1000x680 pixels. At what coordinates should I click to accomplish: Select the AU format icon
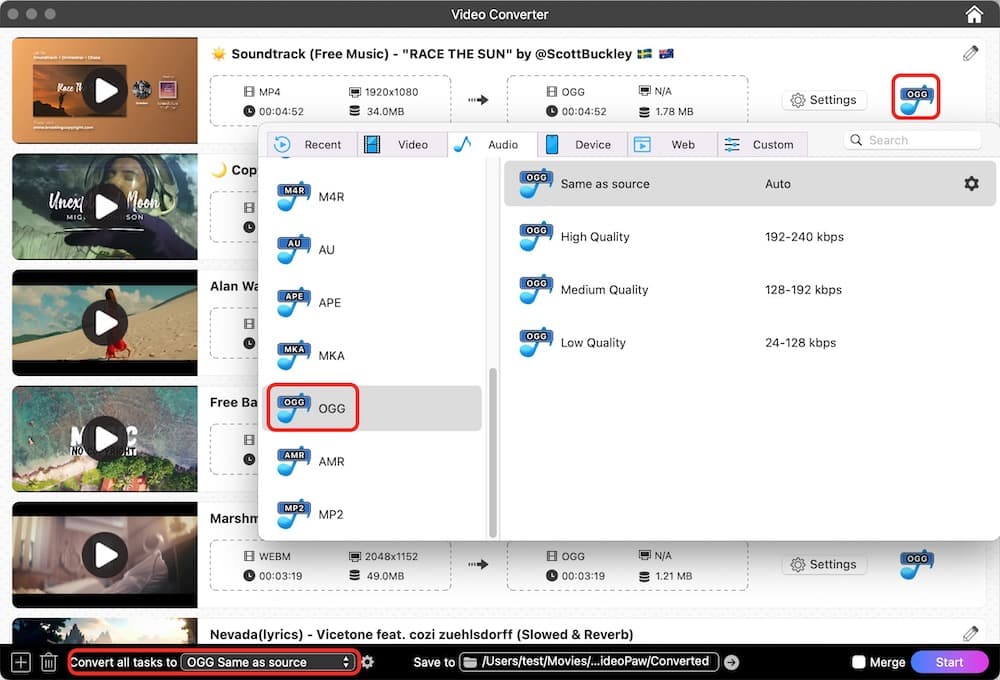(293, 249)
